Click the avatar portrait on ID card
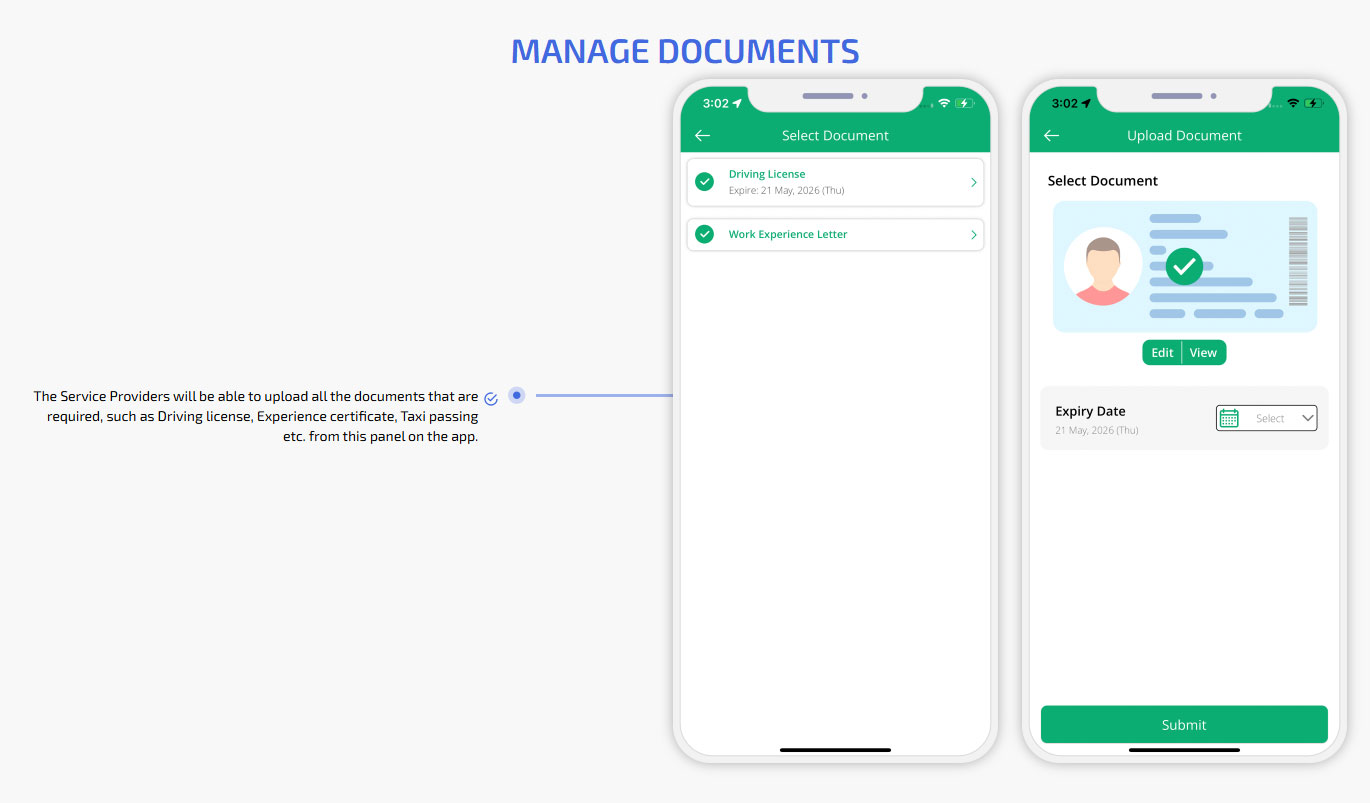1370x803 pixels. [x=1103, y=266]
